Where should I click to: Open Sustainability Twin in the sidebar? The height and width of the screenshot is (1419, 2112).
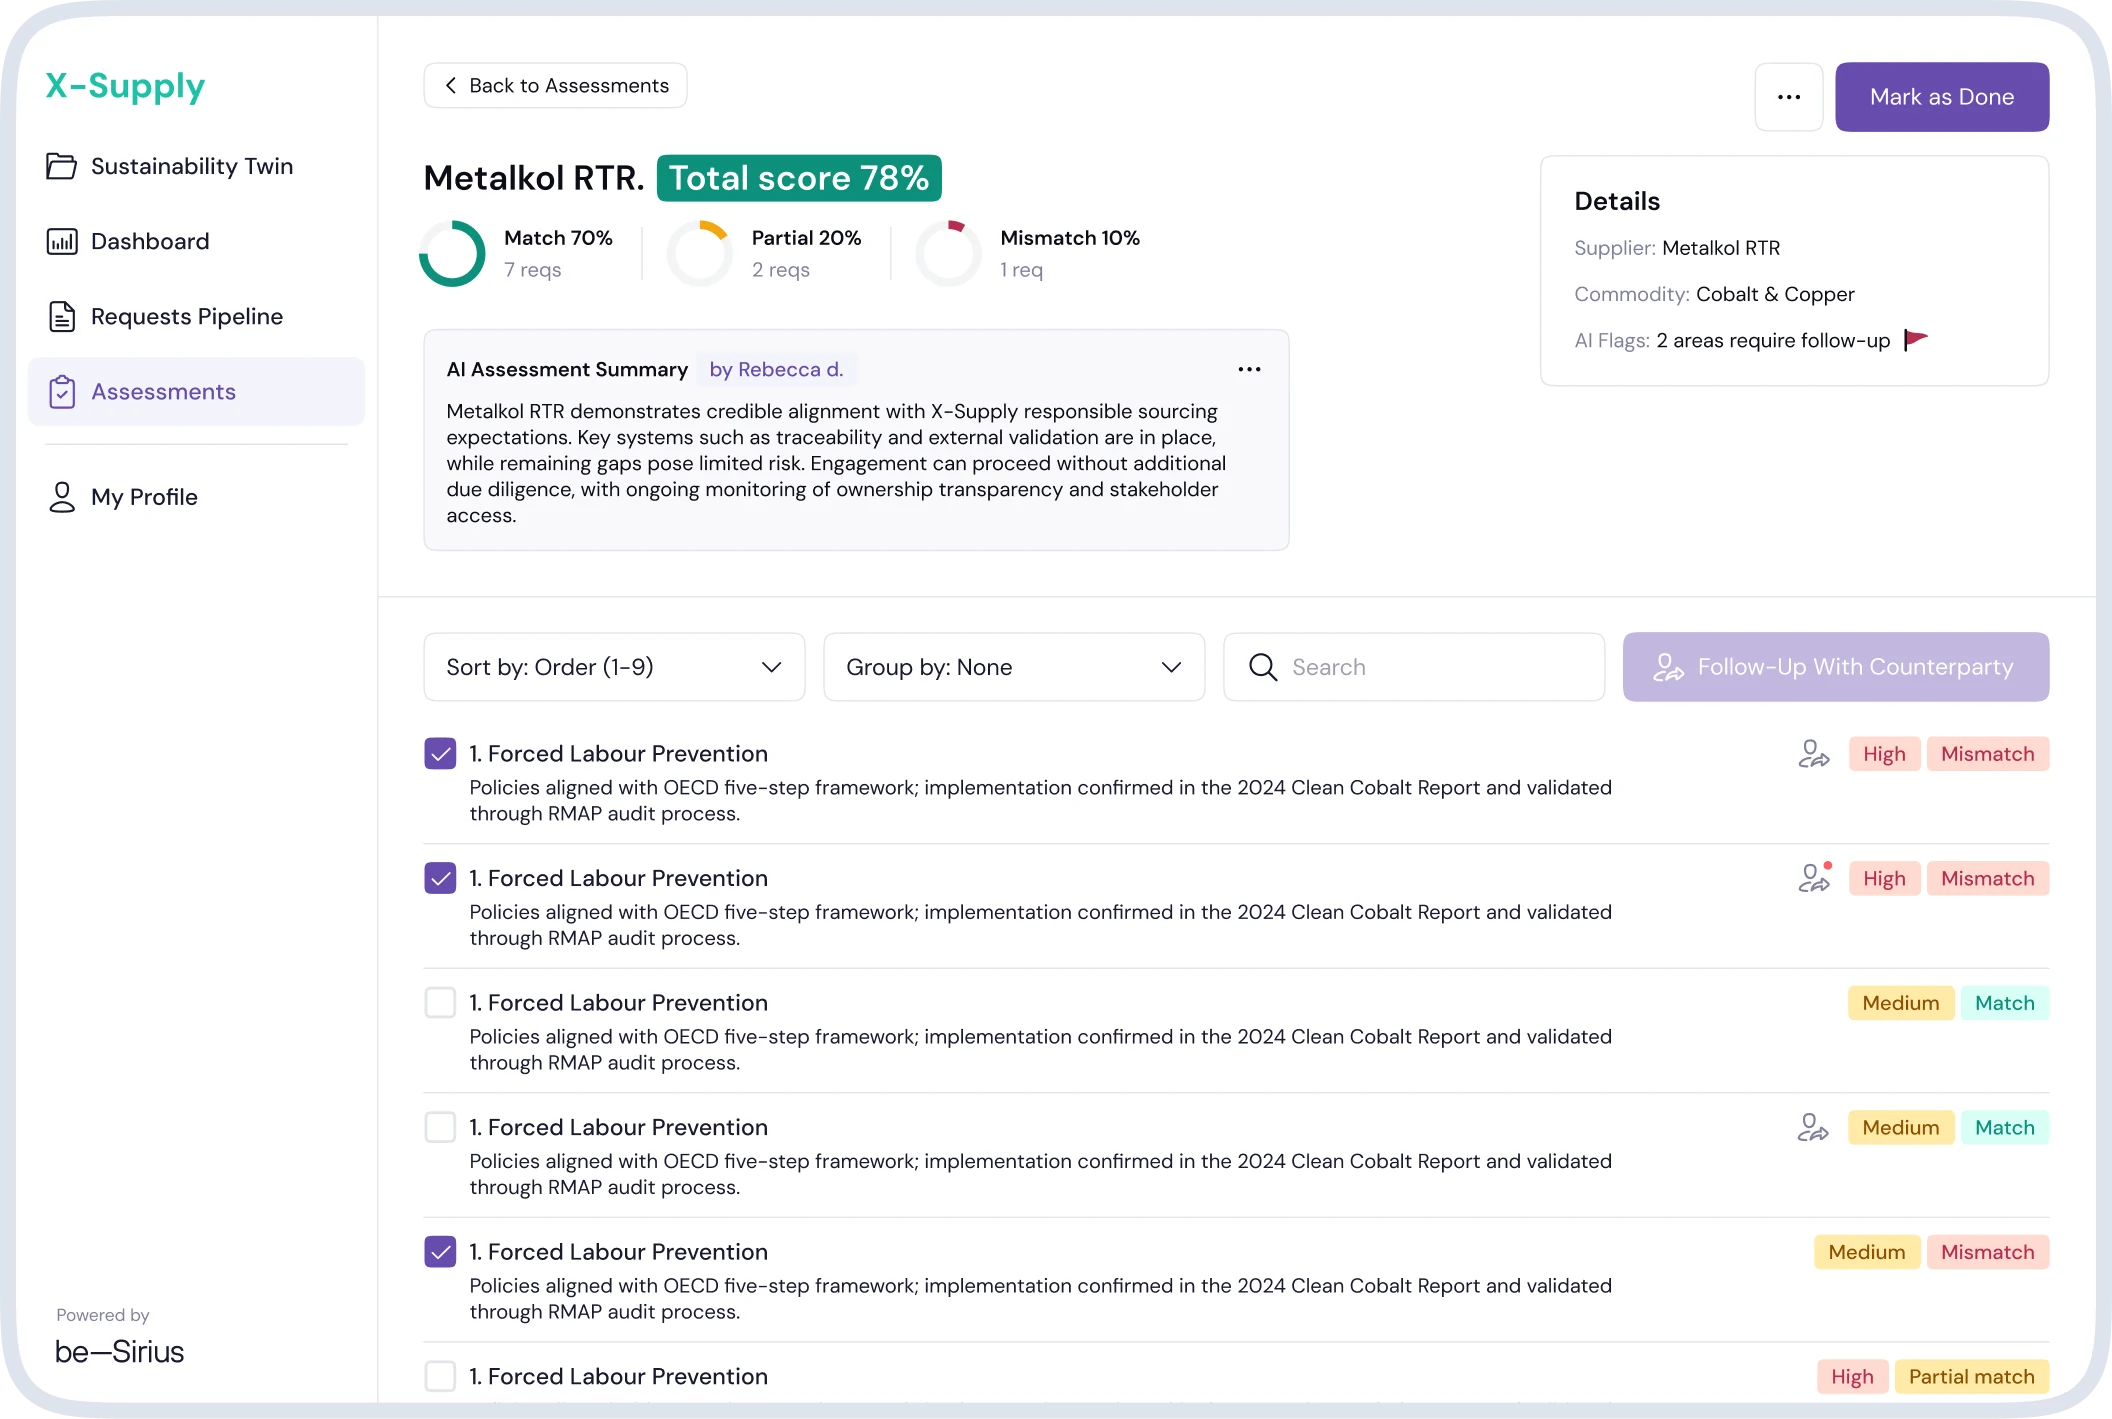tap(196, 166)
